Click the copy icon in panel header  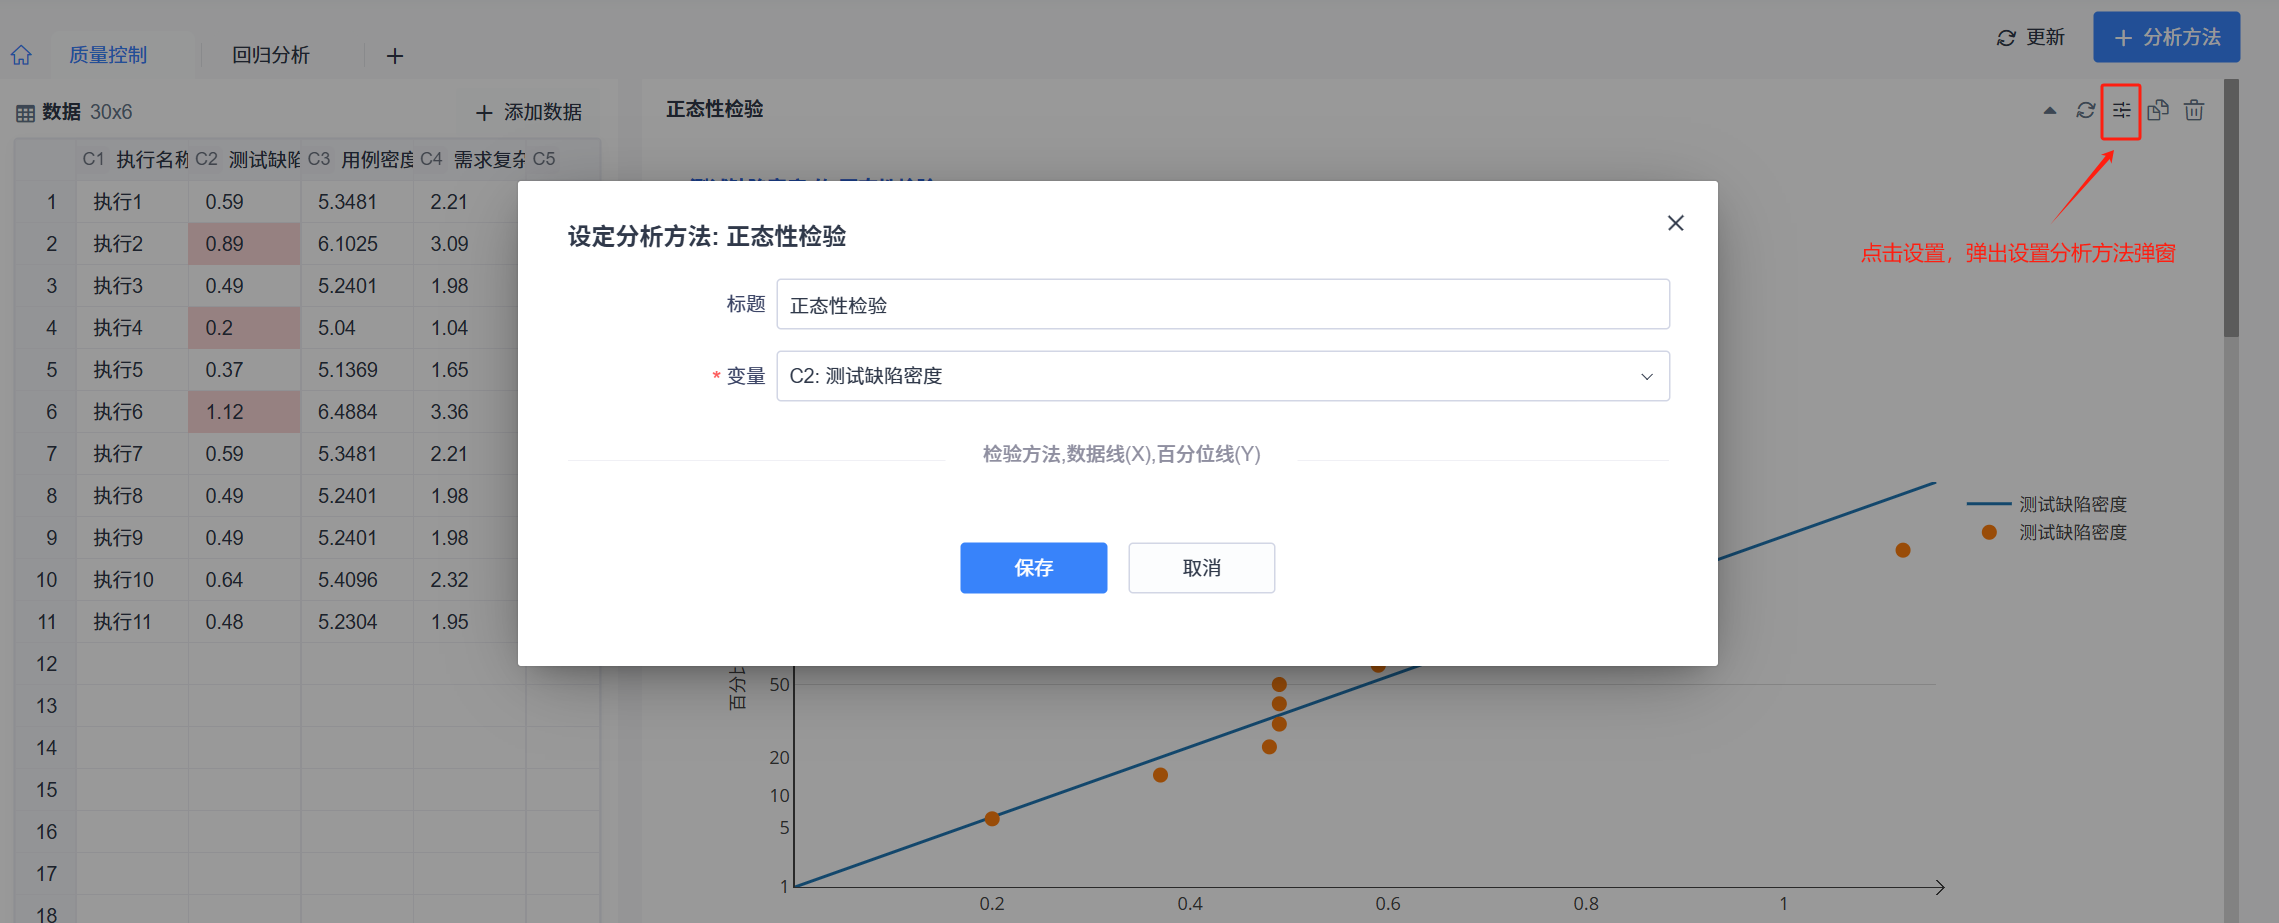pos(2158,111)
